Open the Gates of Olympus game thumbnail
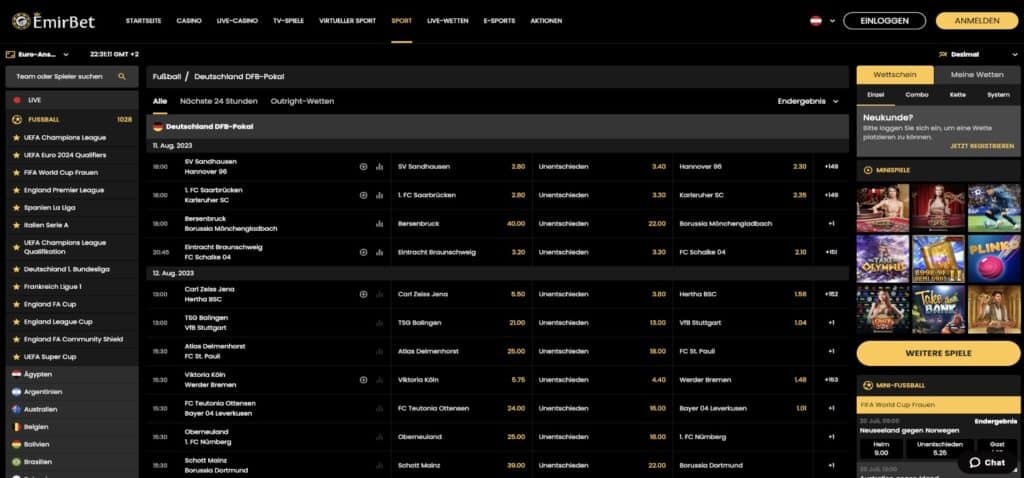Image resolution: width=1024 pixels, height=478 pixels. (883, 259)
